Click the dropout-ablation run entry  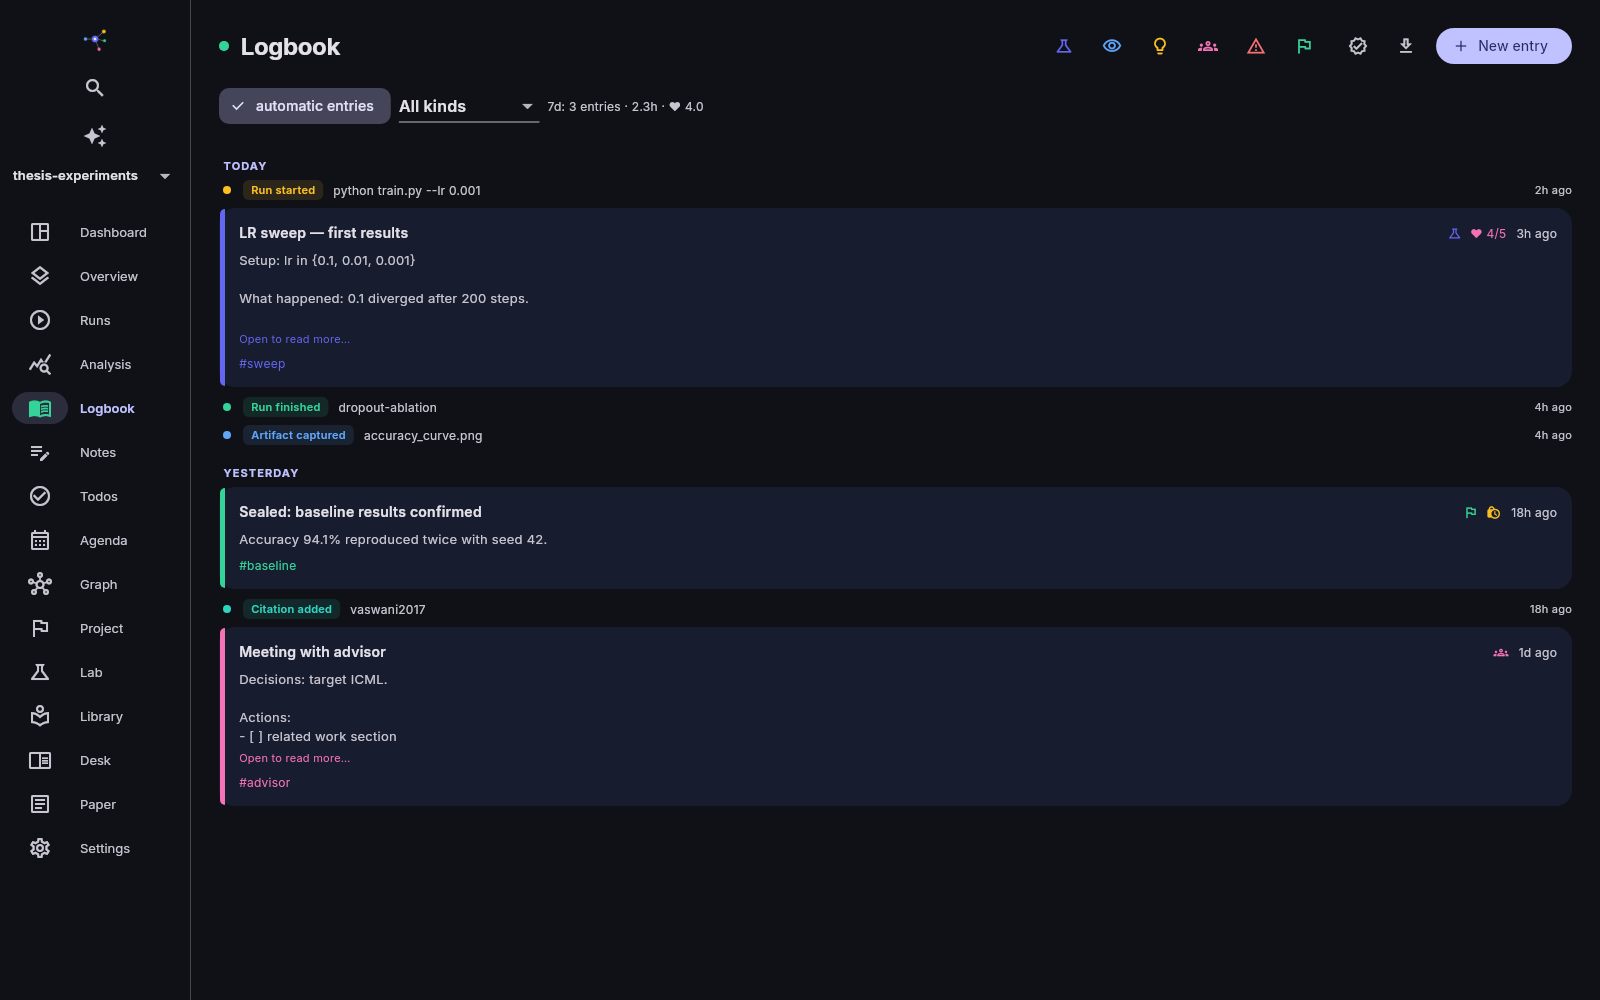tap(387, 408)
